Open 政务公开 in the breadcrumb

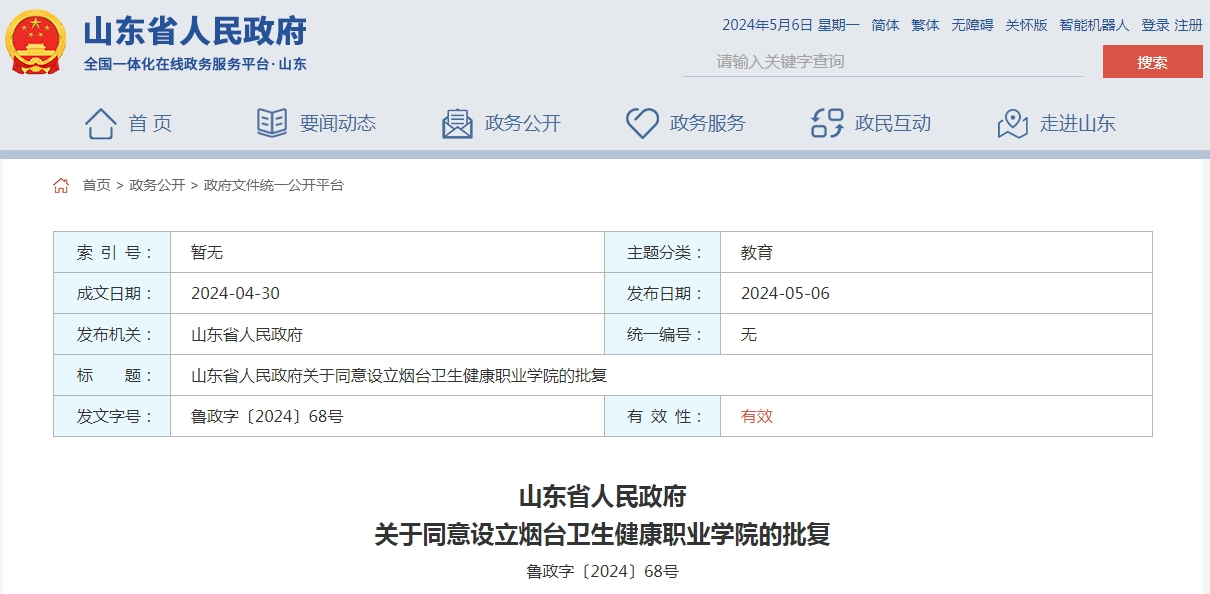coord(157,185)
